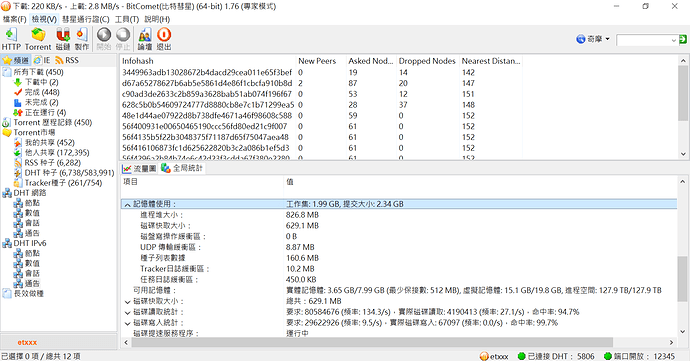Click the 退出 exit toolbar icon
This screenshot has width=690, height=361.
click(164, 39)
